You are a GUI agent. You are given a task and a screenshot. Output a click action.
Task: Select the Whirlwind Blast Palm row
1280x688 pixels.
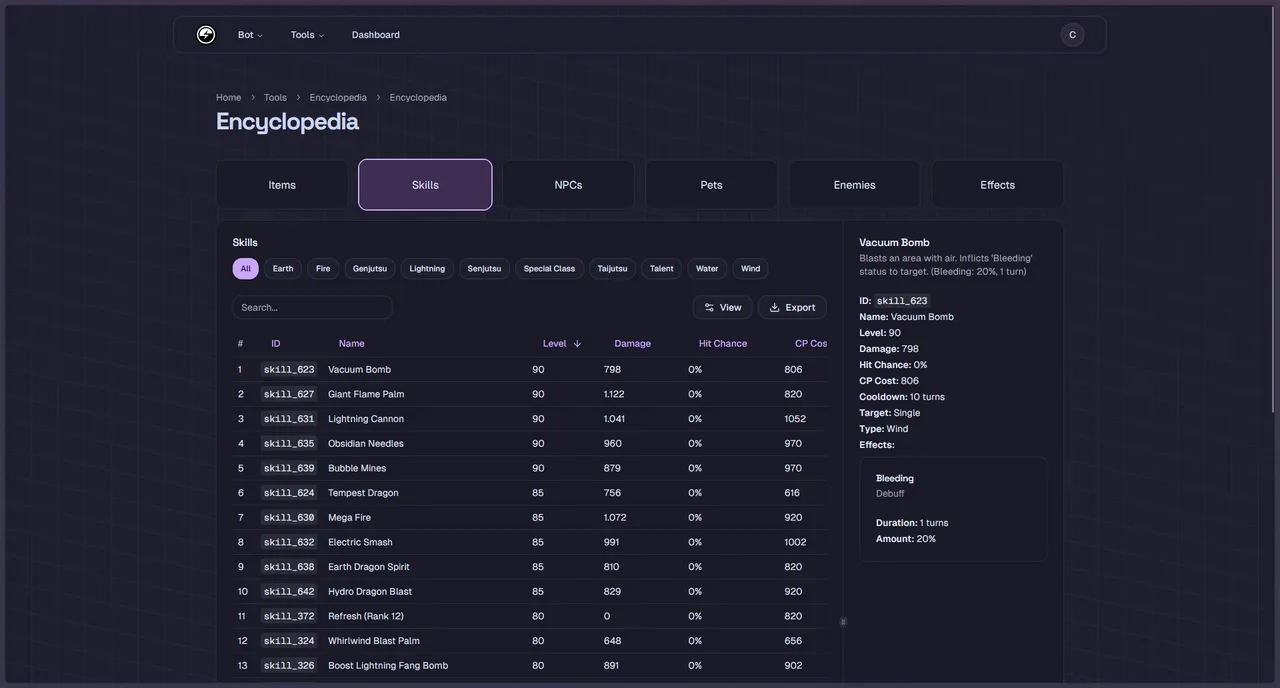pyautogui.click(x=530, y=641)
